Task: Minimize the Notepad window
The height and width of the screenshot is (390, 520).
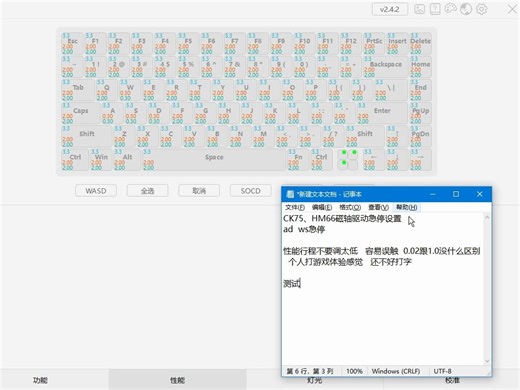Action: pos(433,194)
